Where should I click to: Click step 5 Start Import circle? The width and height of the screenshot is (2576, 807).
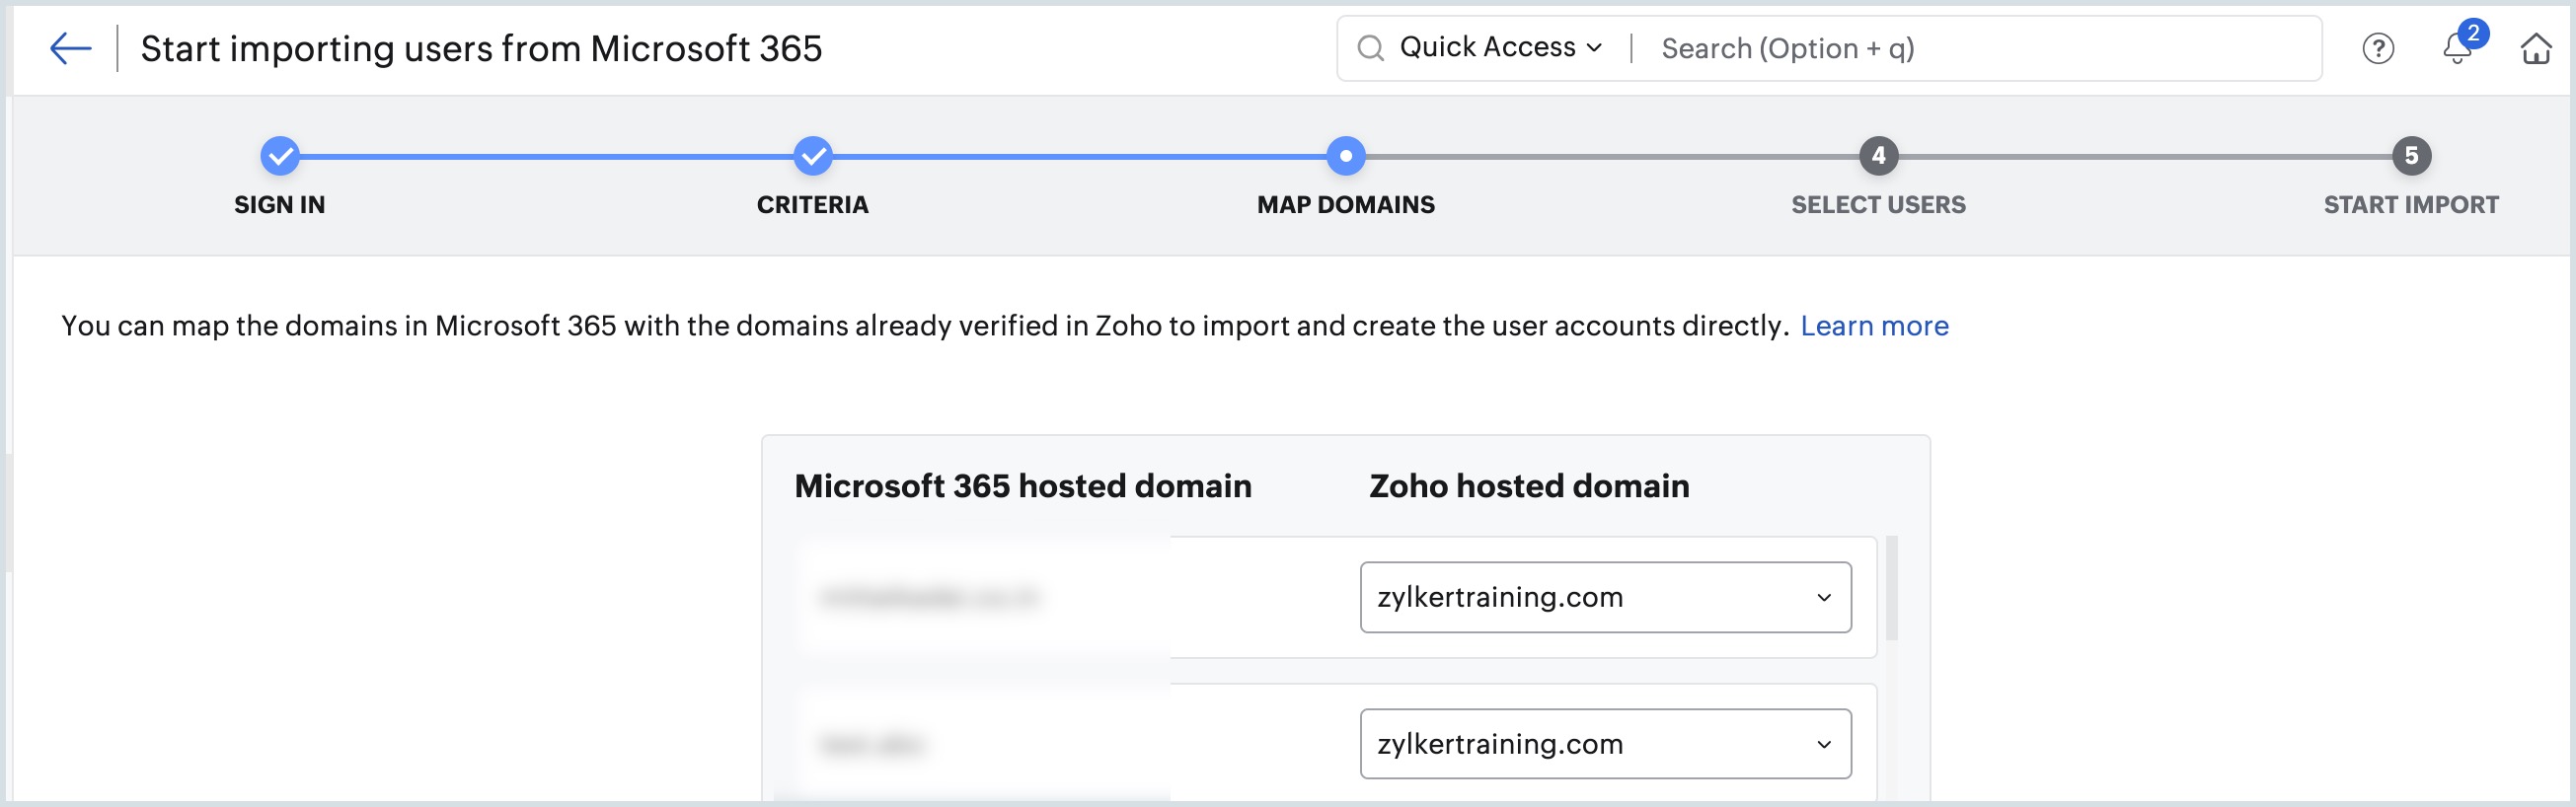(x=2411, y=156)
